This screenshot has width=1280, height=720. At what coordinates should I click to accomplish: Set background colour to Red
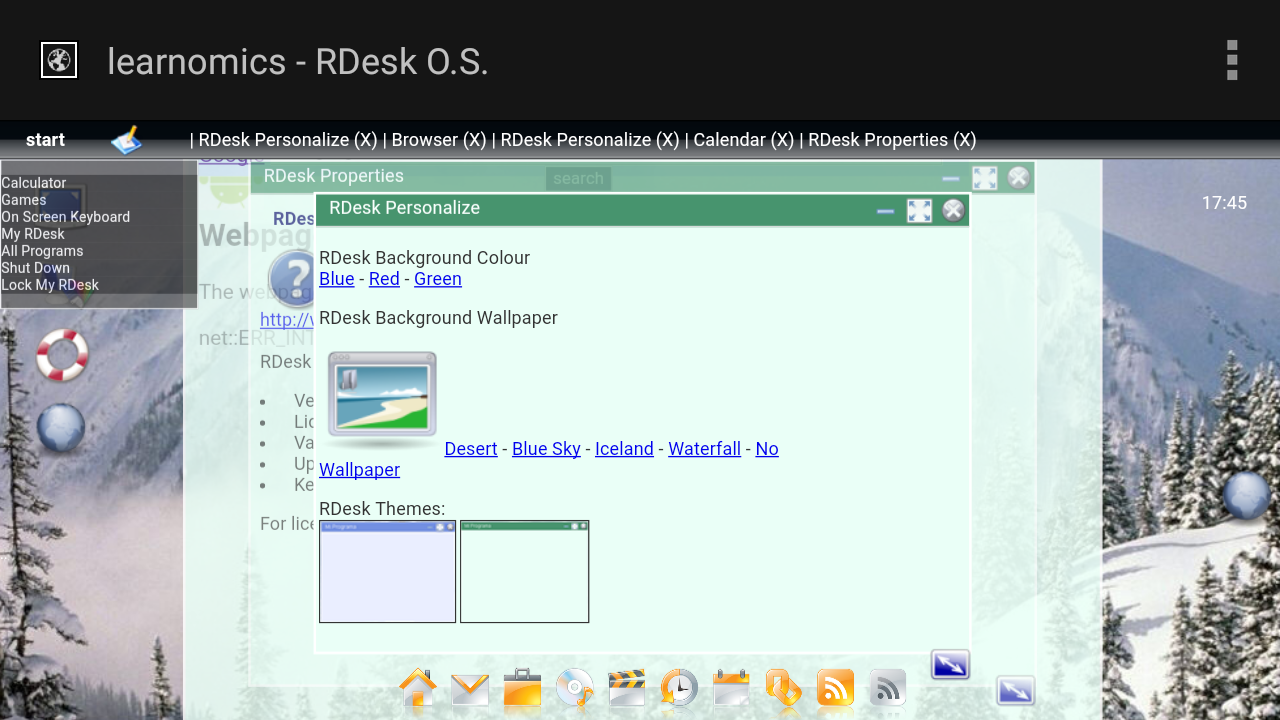[384, 279]
